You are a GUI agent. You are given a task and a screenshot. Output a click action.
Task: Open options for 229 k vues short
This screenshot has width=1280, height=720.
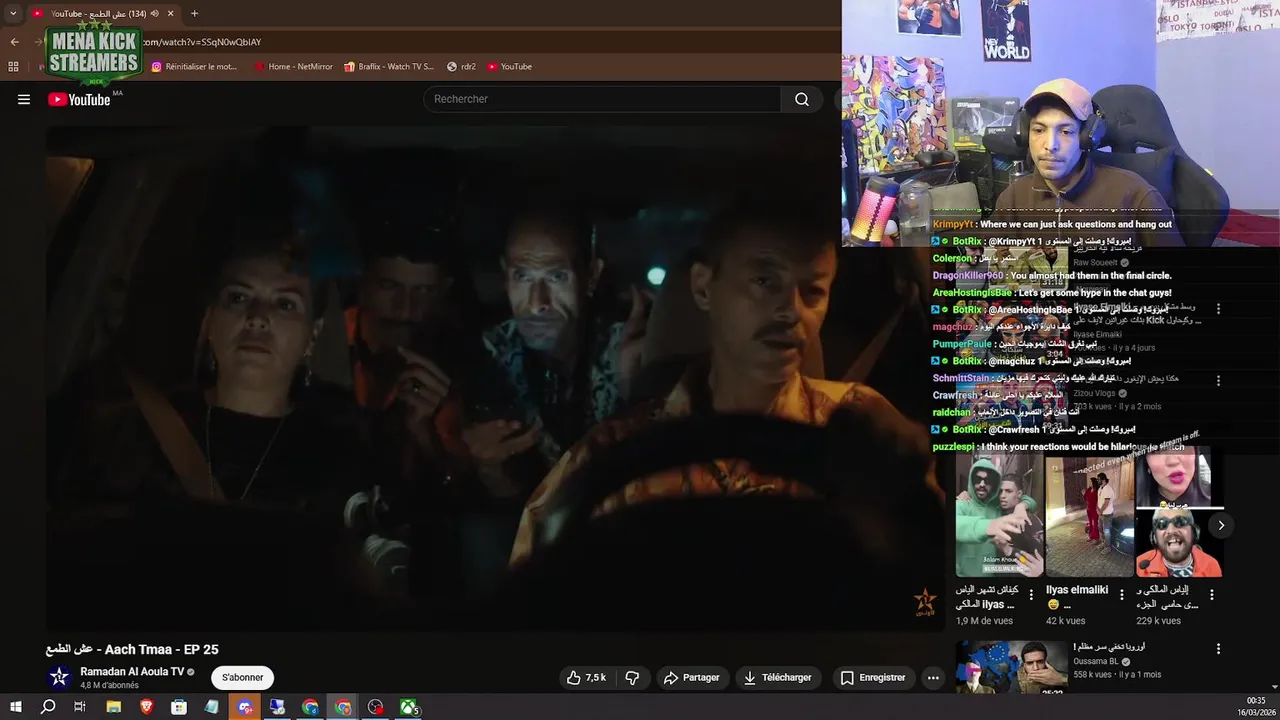[1212, 594]
